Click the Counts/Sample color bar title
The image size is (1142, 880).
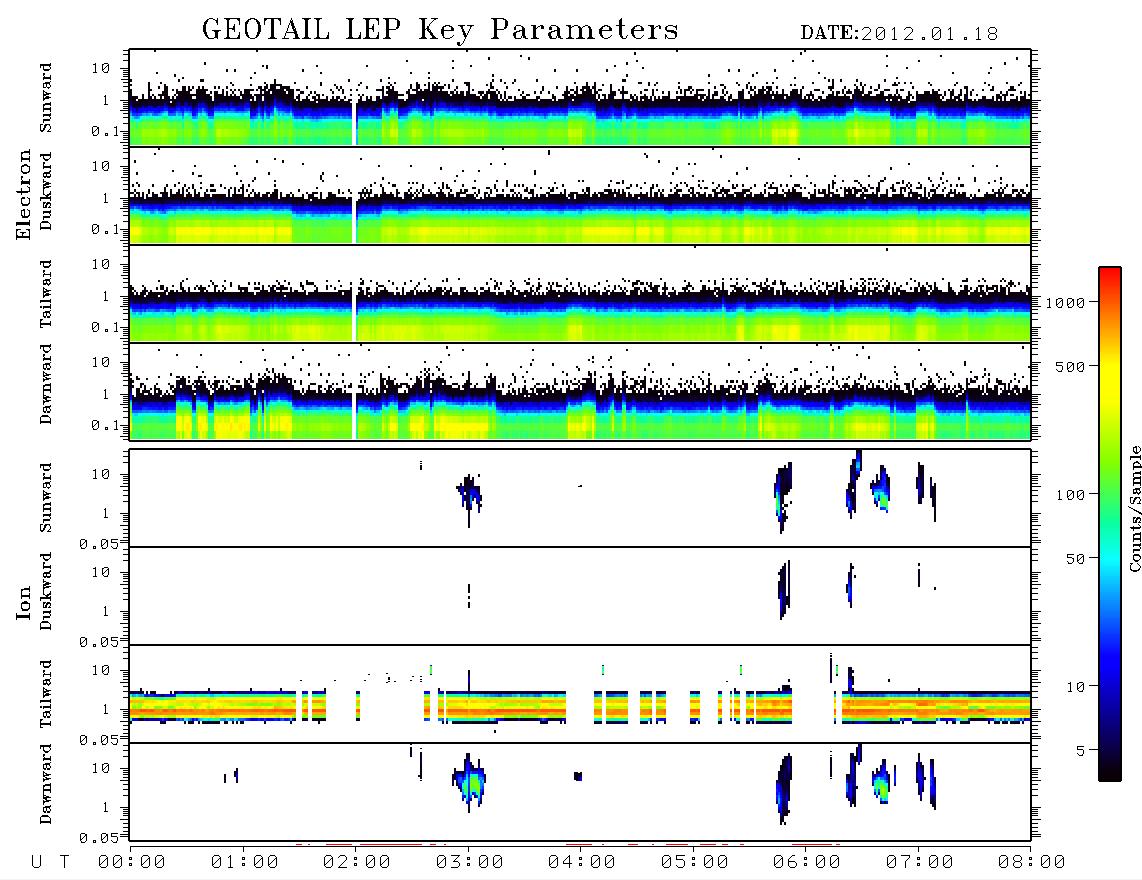(1135, 508)
